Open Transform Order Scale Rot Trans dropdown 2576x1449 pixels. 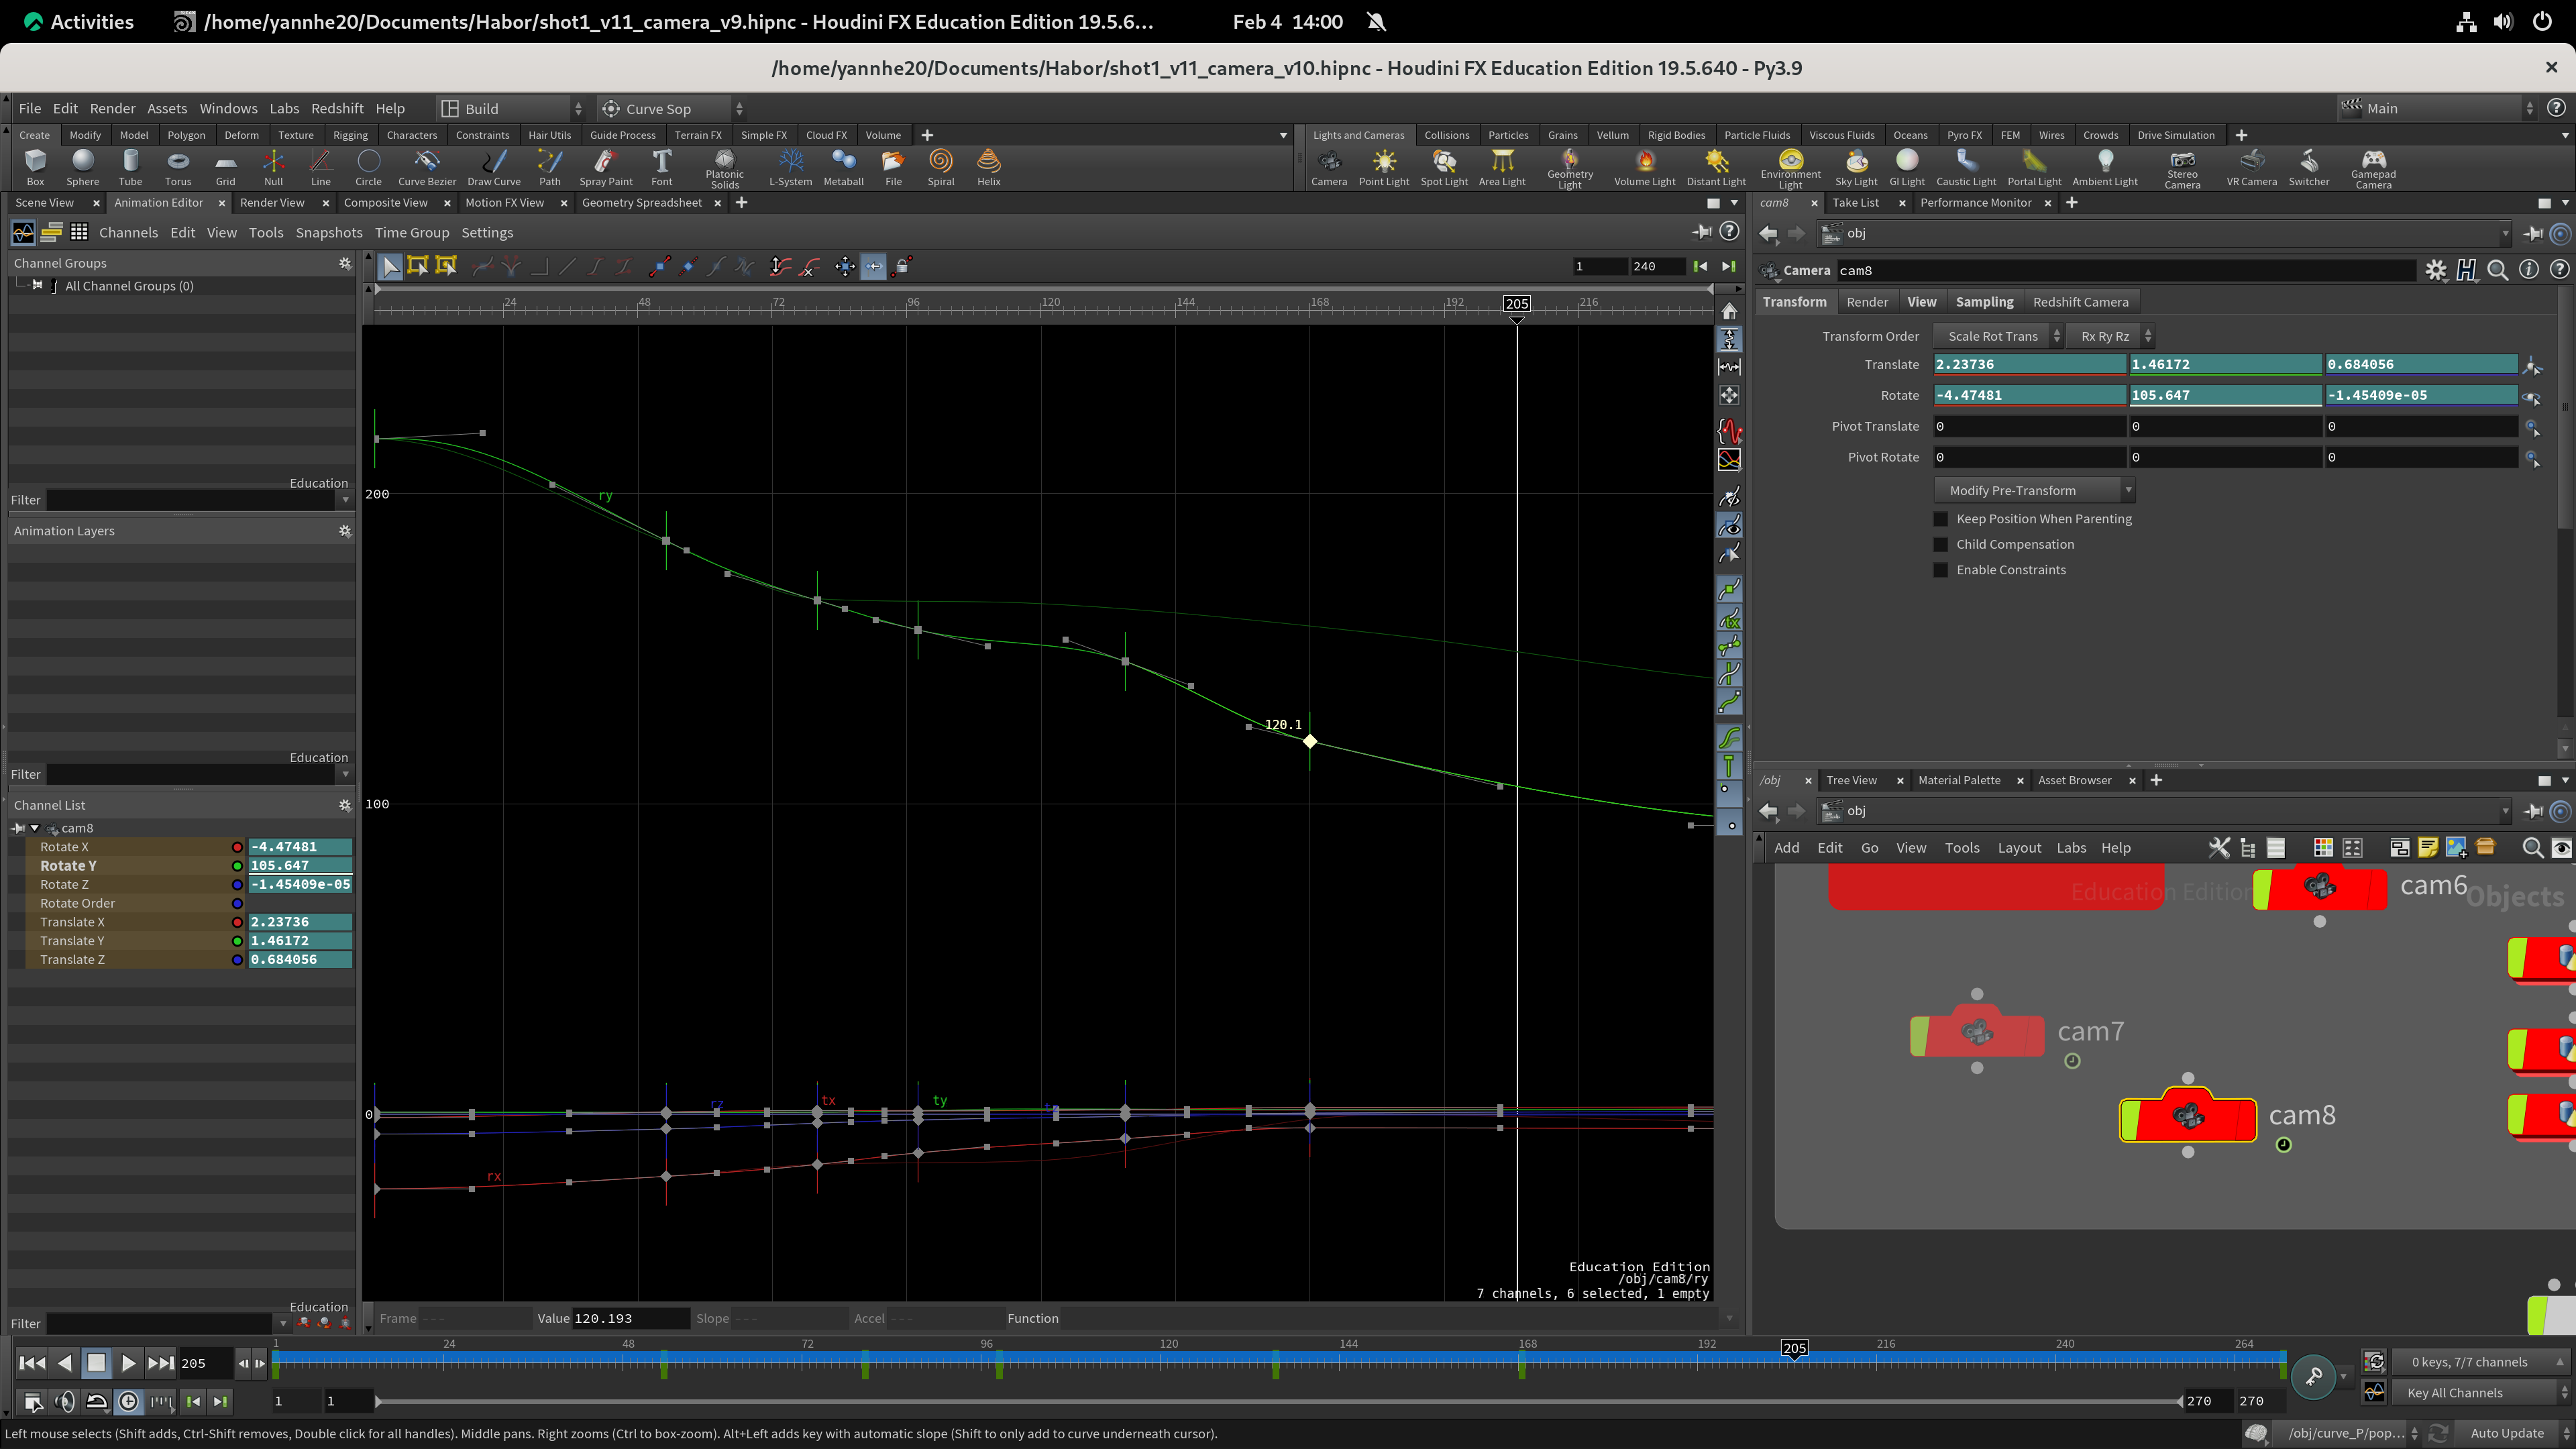pyautogui.click(x=1998, y=336)
